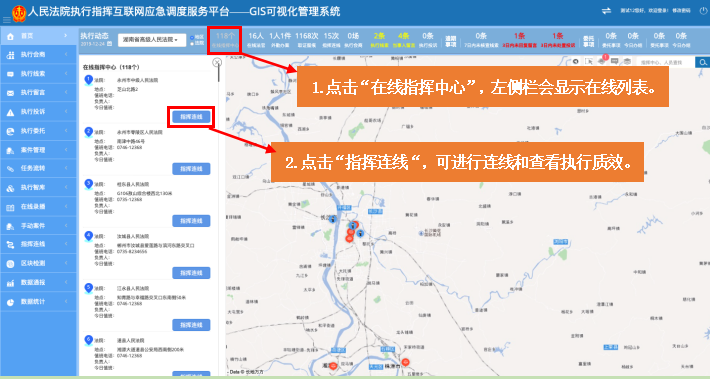This screenshot has width=710, height=379.
Task: Open the calendar icon beside 2019-12-24
Action: pos(109,44)
